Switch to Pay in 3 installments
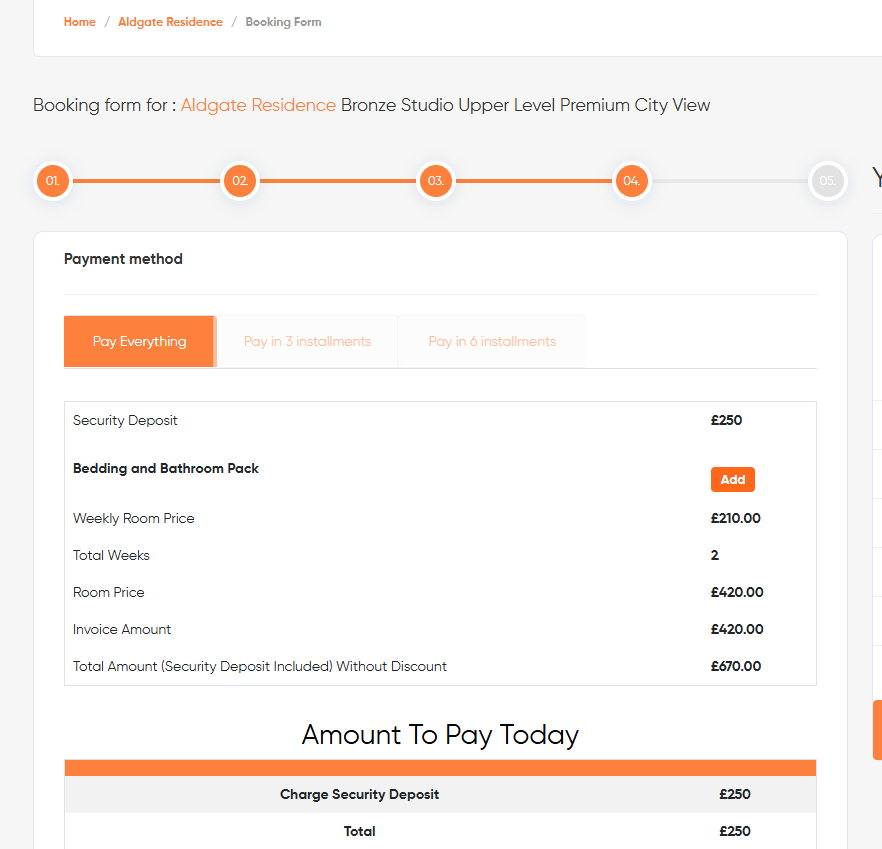Screen dimensions: 882x849 (307, 342)
